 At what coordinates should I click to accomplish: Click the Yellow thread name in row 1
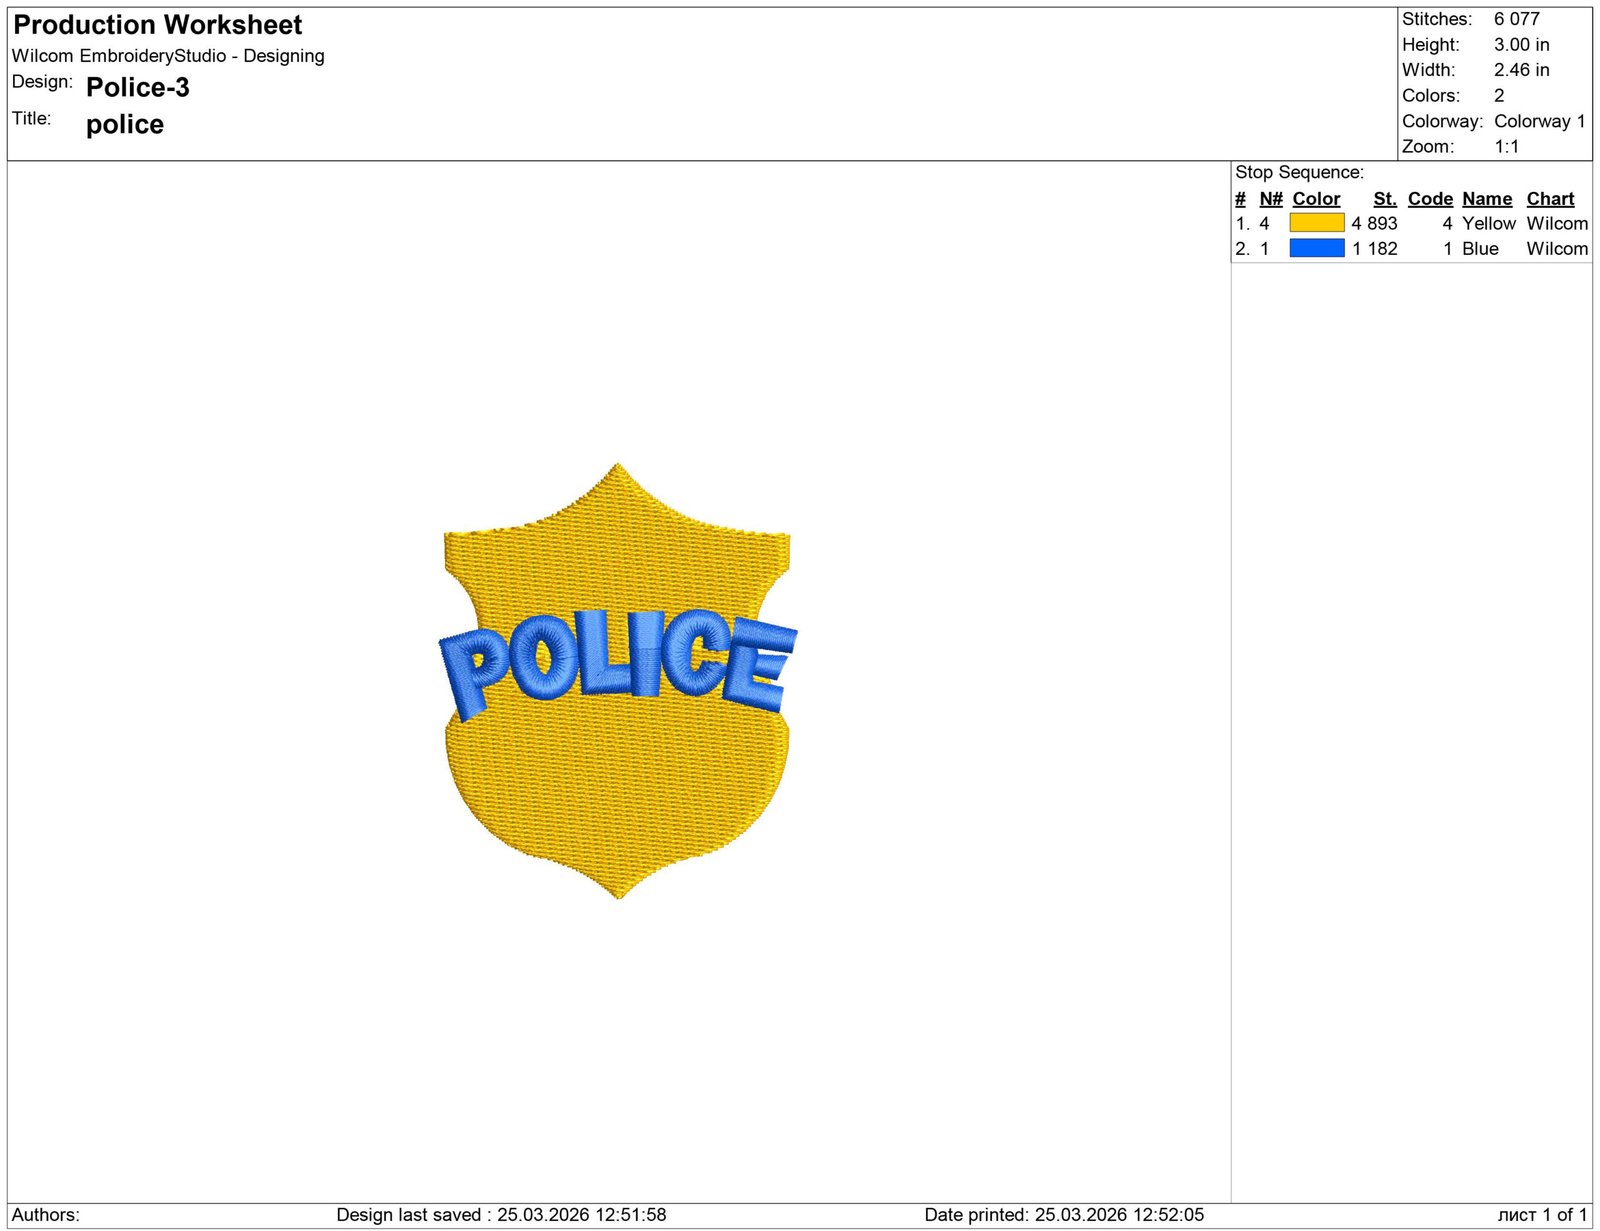(1488, 224)
